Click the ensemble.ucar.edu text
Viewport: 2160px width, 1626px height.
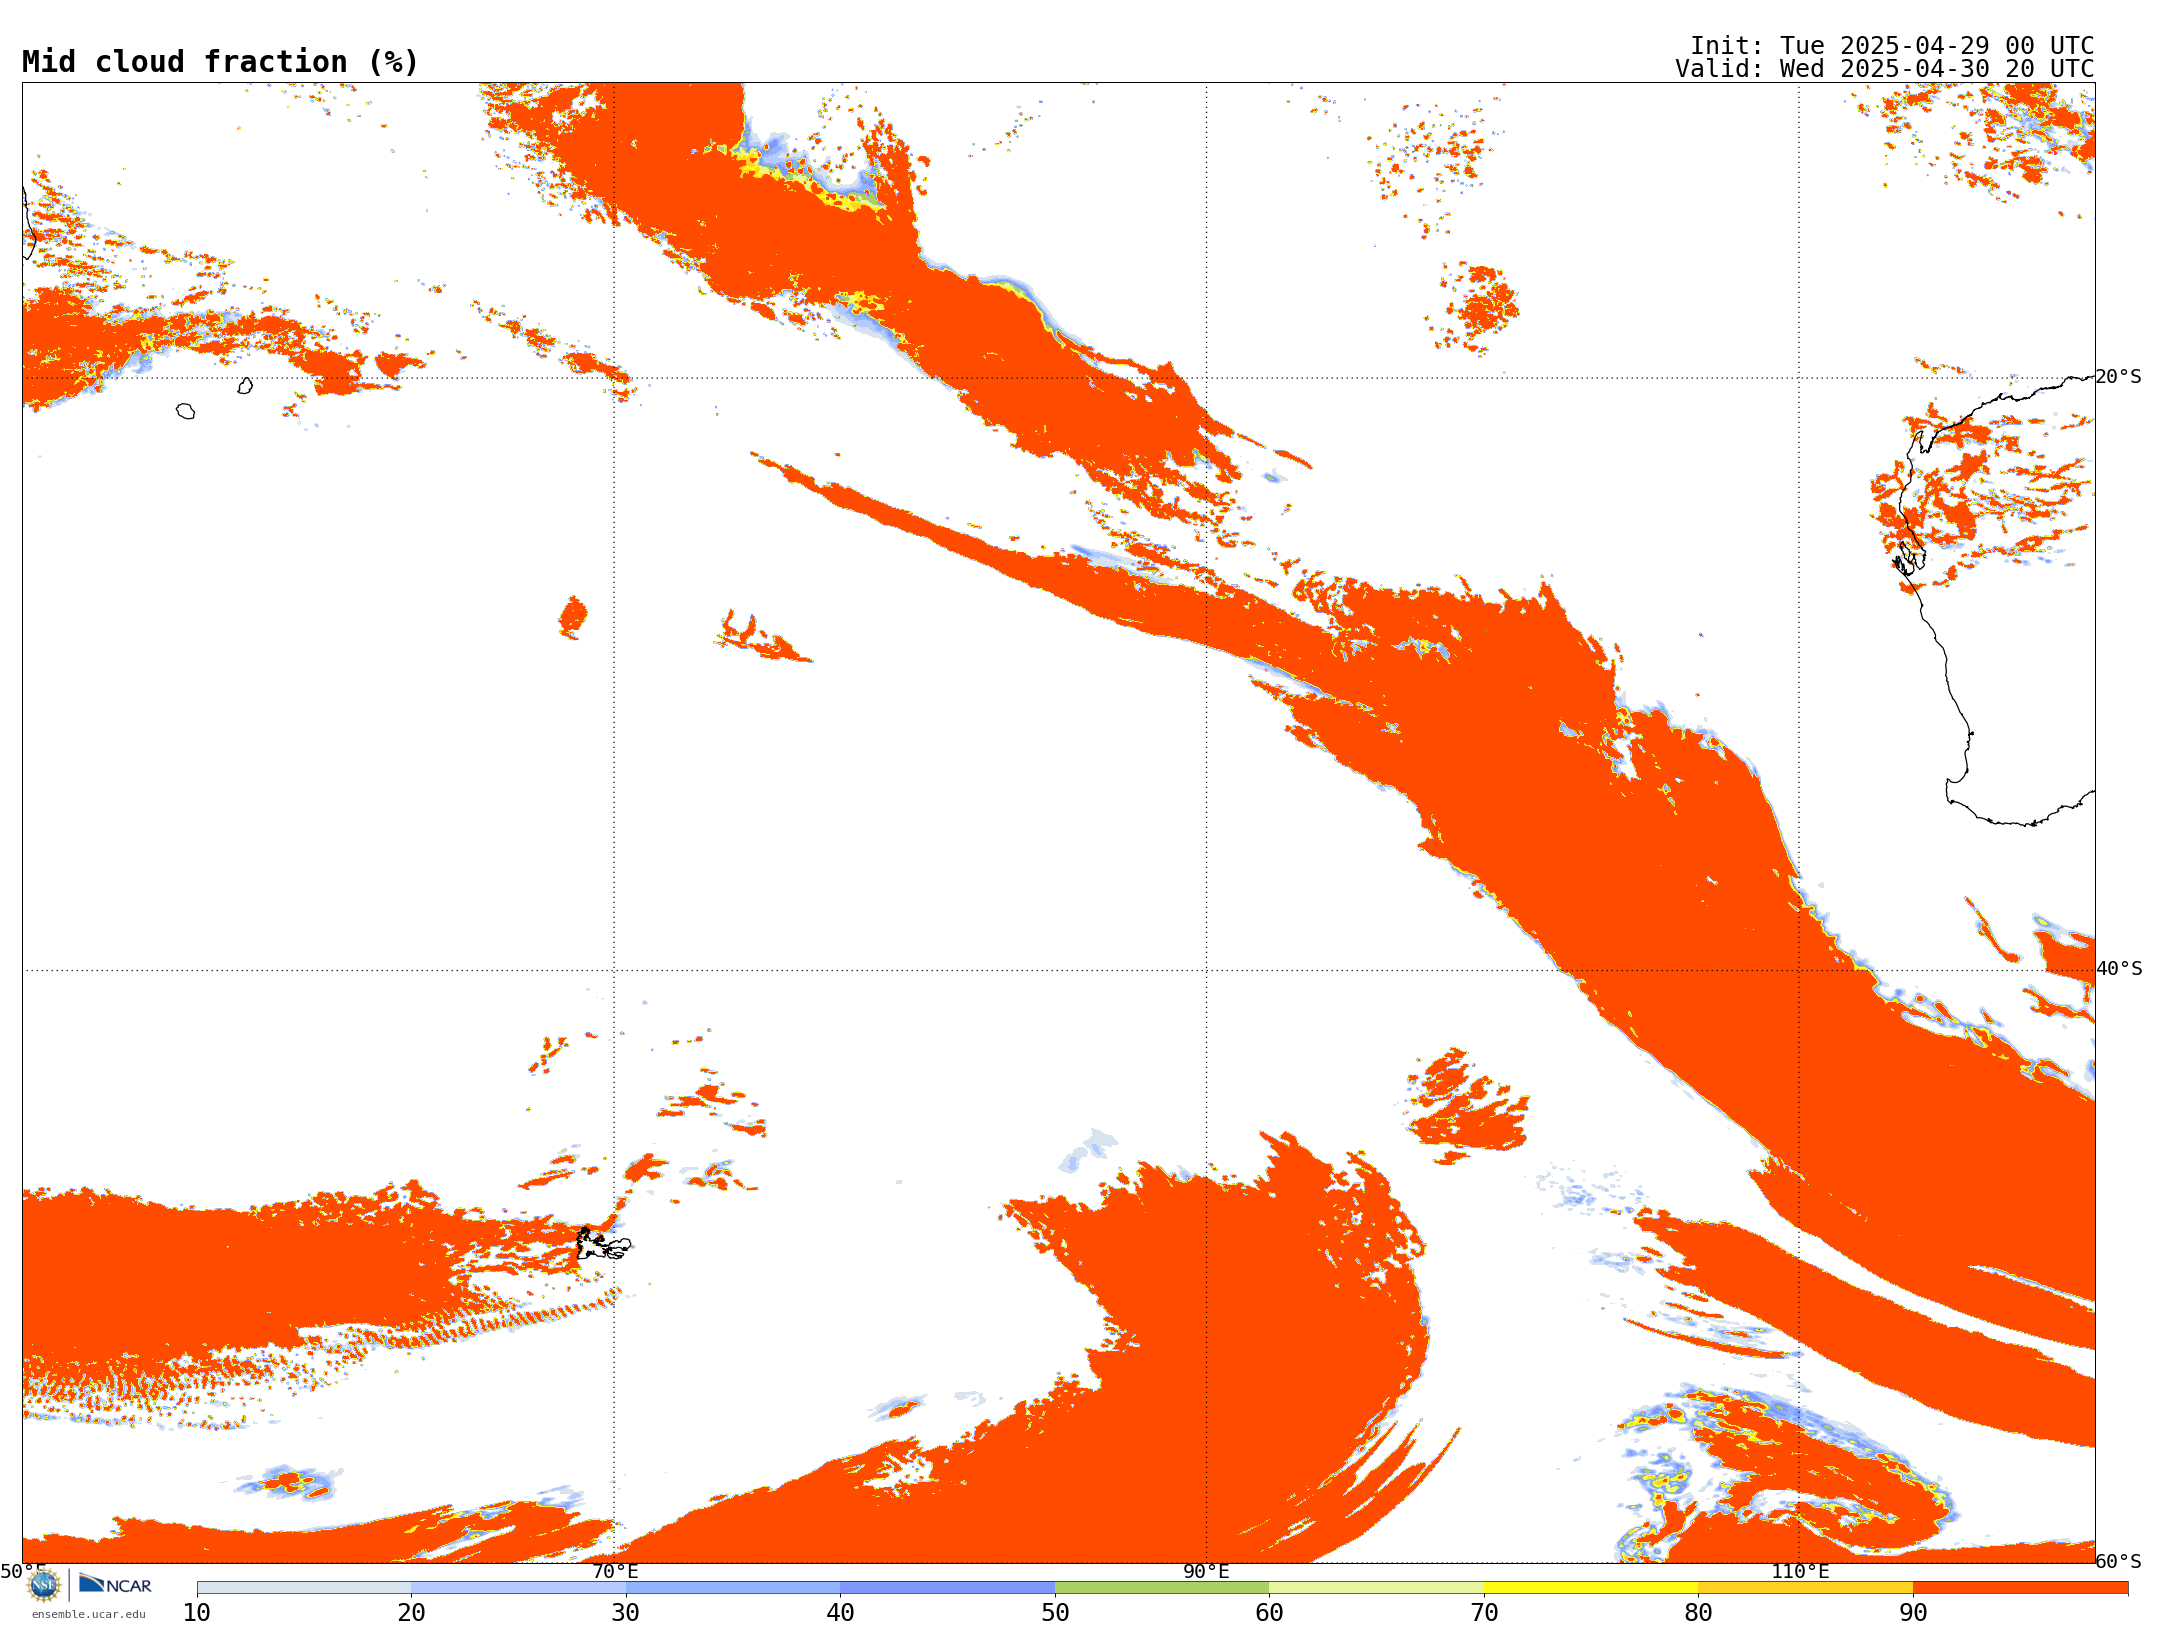click(89, 1614)
